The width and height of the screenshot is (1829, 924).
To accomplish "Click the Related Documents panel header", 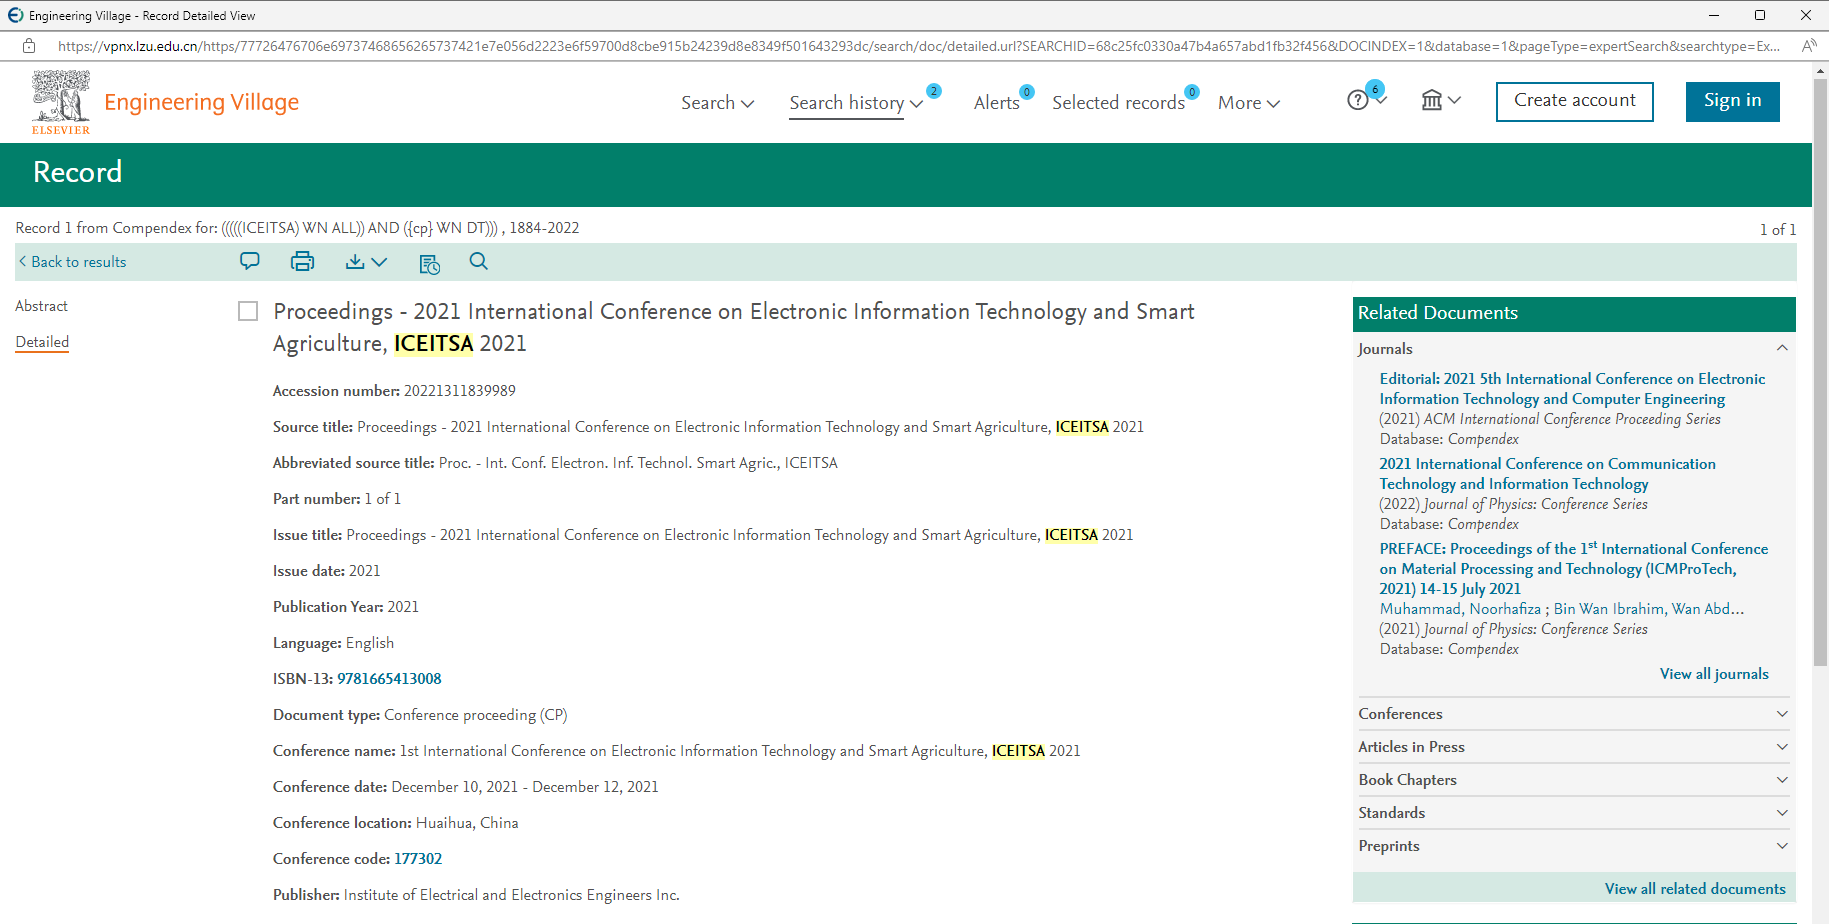I will click(x=1574, y=314).
